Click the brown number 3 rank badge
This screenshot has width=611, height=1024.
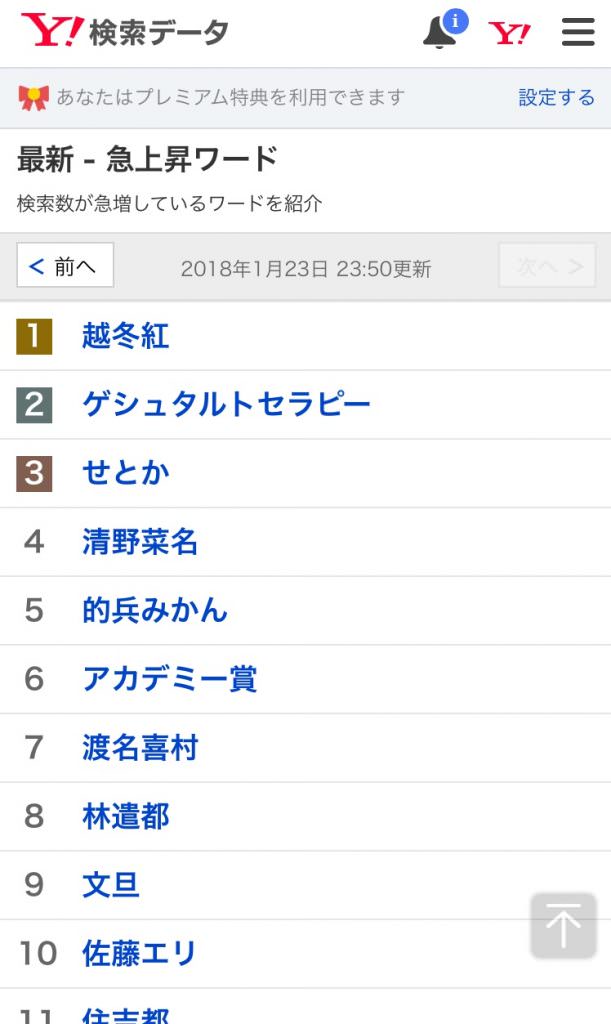click(34, 473)
